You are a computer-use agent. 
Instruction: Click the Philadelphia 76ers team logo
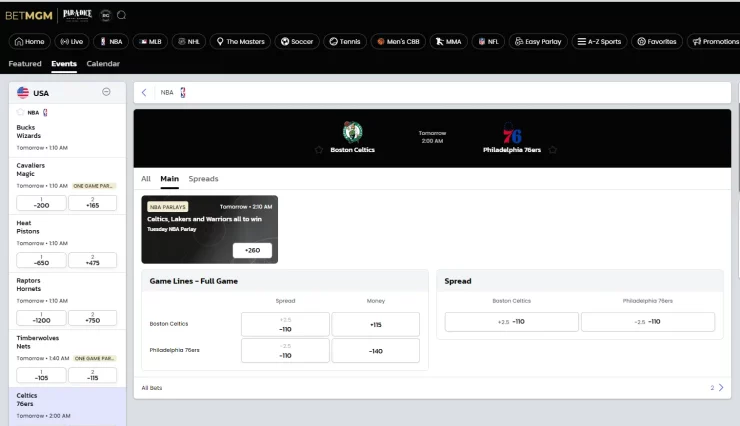[512, 134]
